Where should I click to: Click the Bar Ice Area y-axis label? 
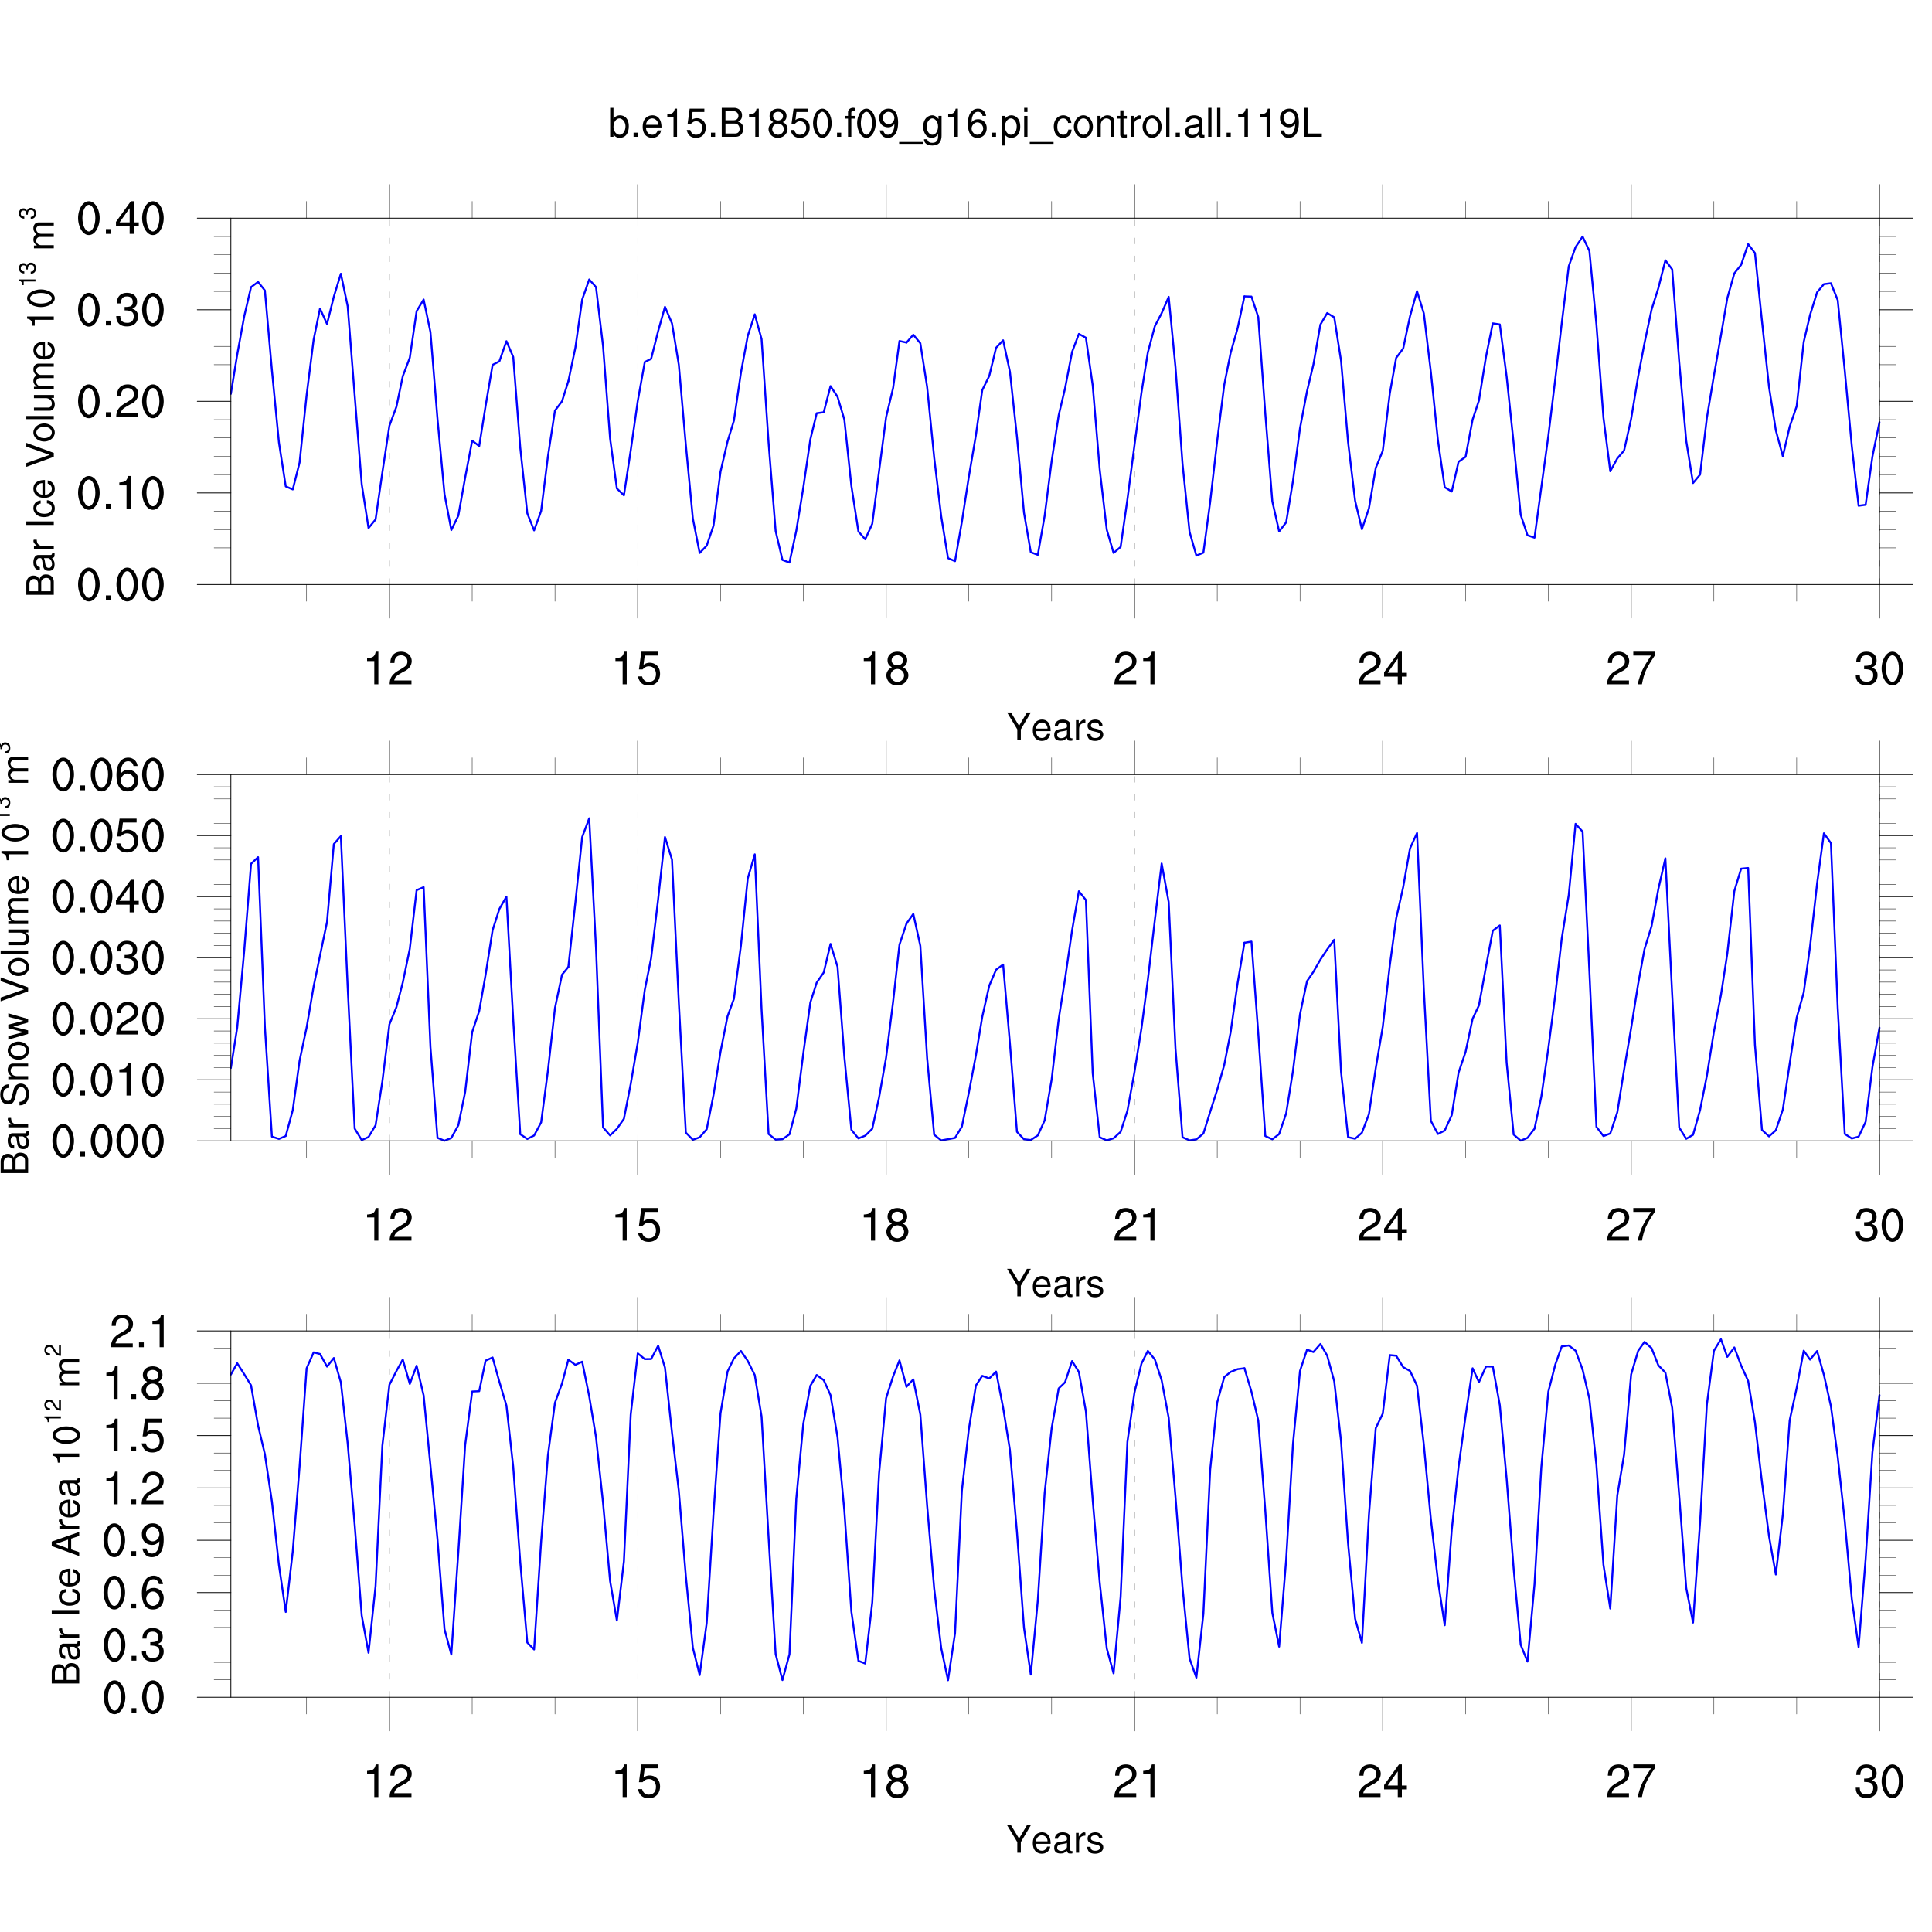(66, 1514)
